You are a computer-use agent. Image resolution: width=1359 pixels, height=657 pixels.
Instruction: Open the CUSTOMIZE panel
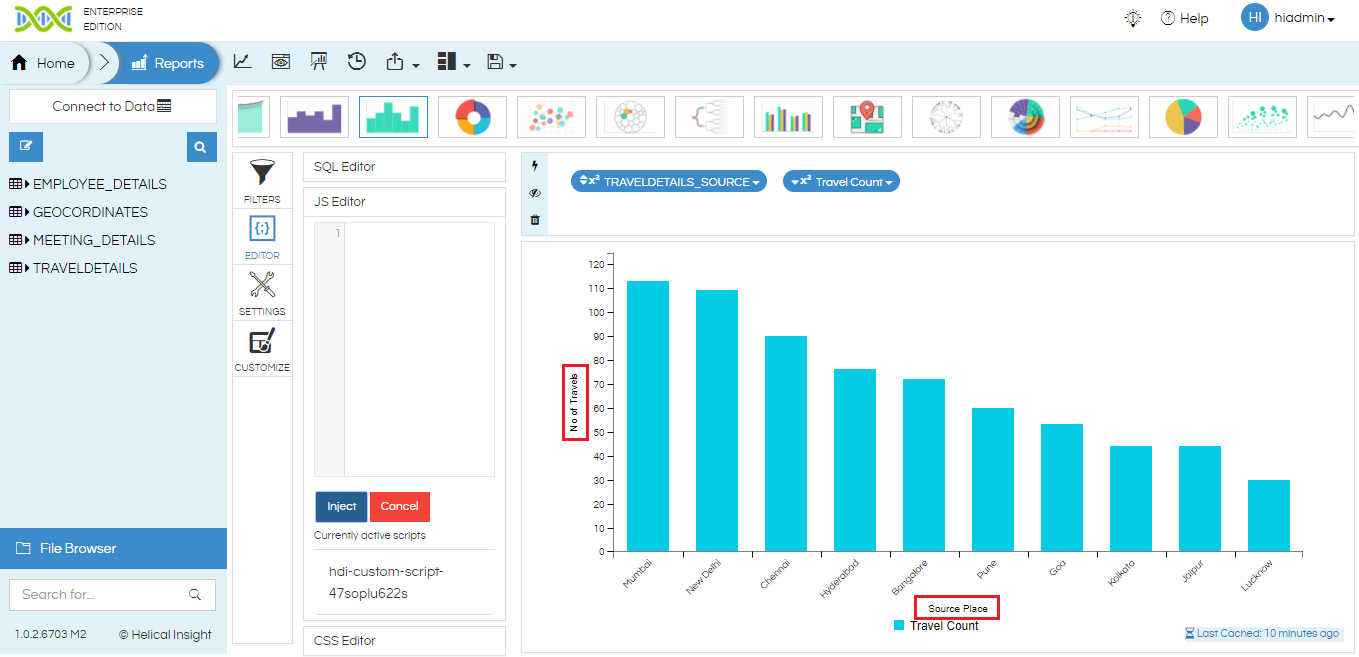coord(262,351)
